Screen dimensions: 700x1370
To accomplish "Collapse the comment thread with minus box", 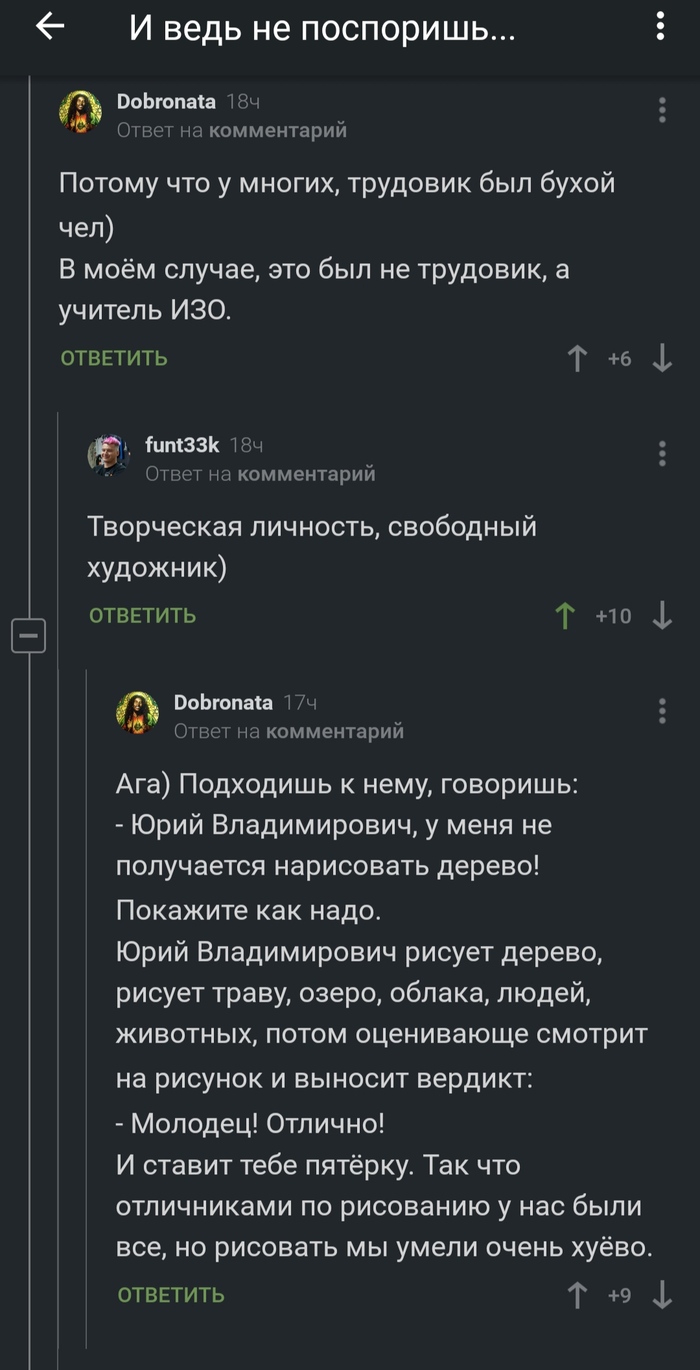I will pyautogui.click(x=29, y=635).
